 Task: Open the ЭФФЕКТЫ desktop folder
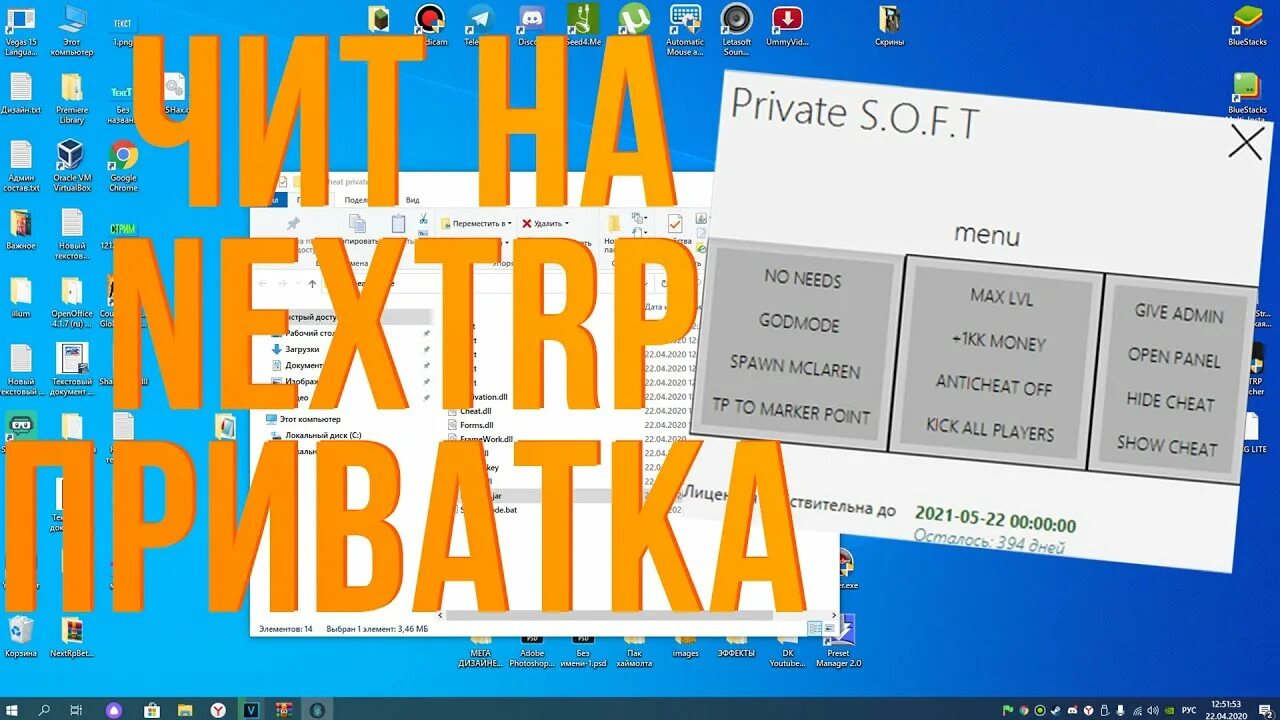[737, 646]
